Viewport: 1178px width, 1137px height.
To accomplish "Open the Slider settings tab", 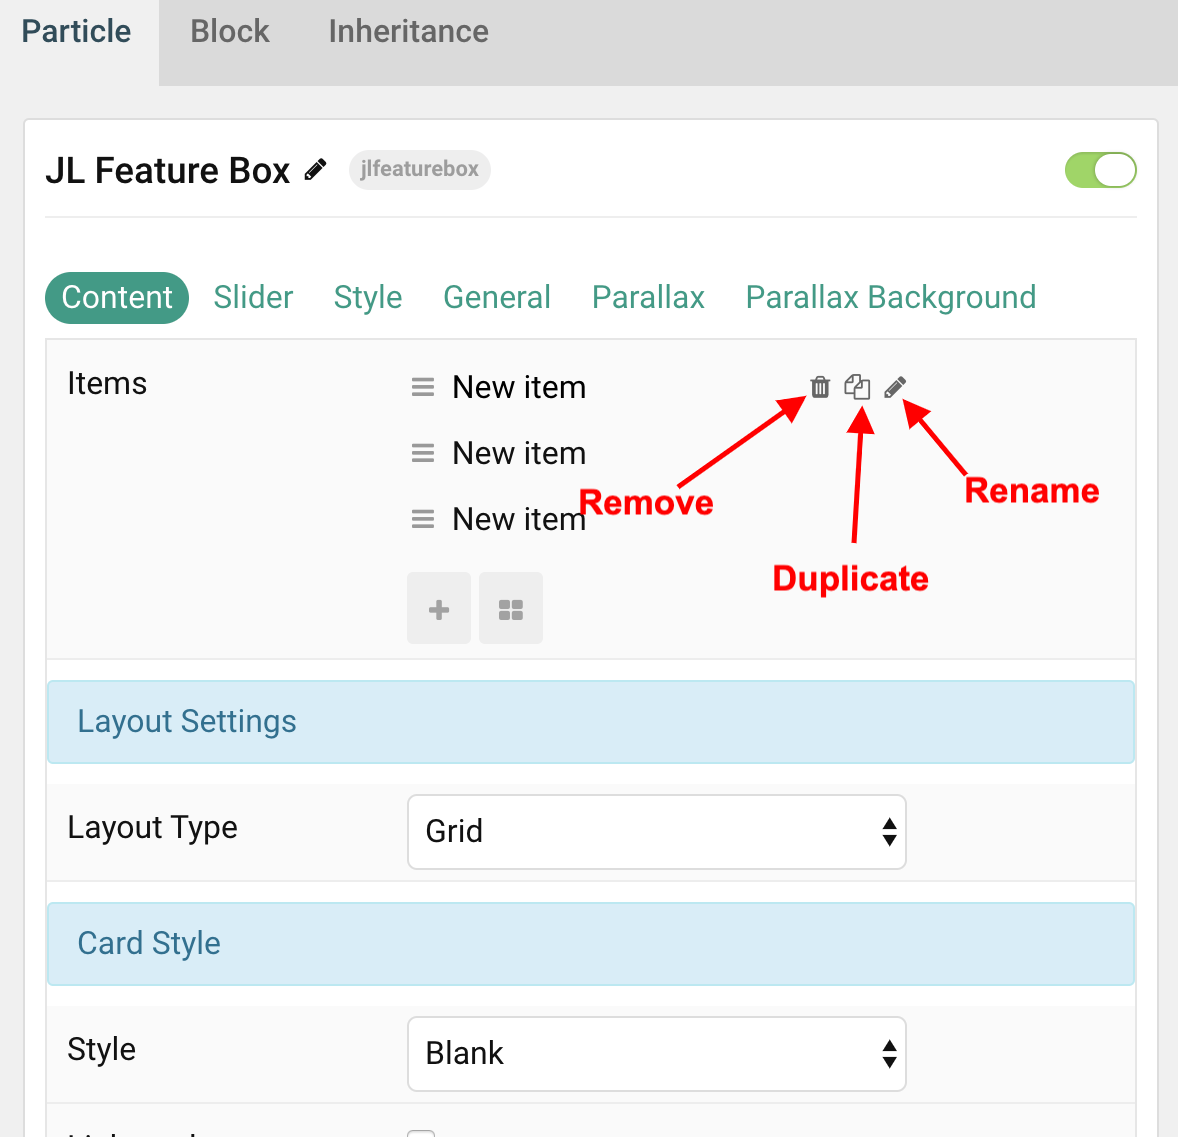I will pos(253,297).
